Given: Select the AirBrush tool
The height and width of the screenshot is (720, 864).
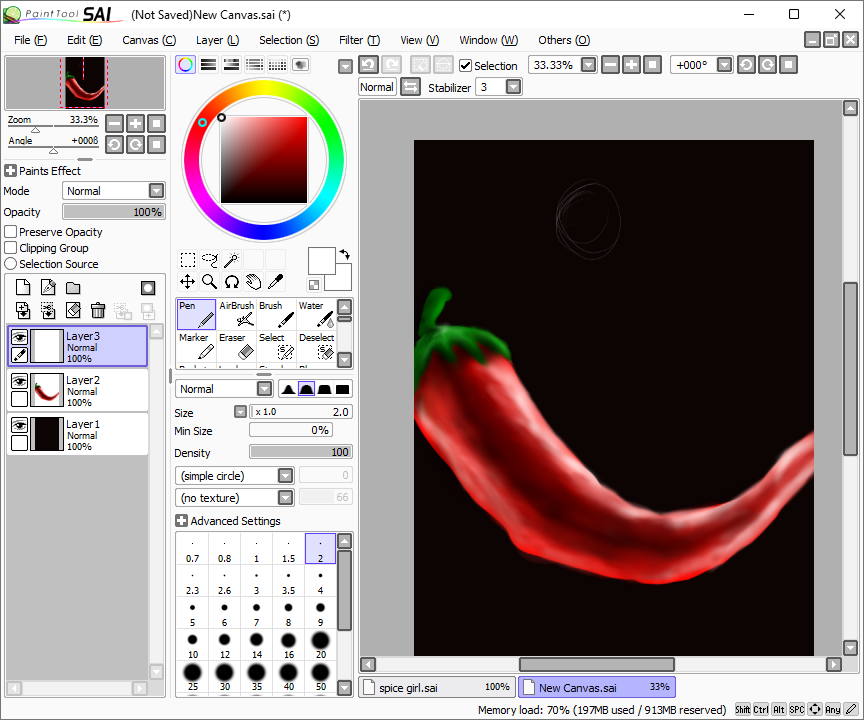Looking at the screenshot, I should click(236, 314).
